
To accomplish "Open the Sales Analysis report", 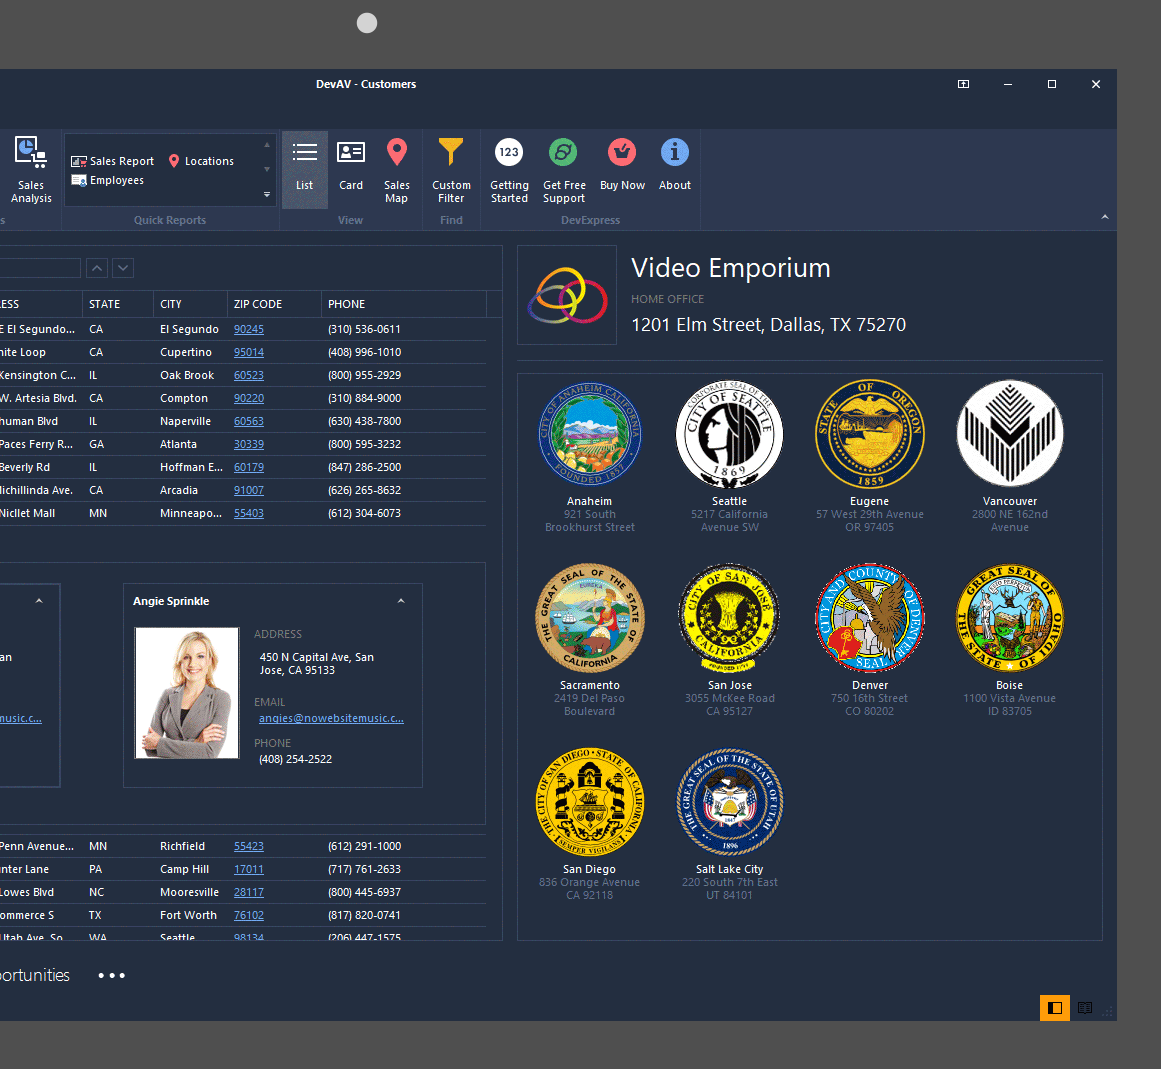I will [x=30, y=170].
